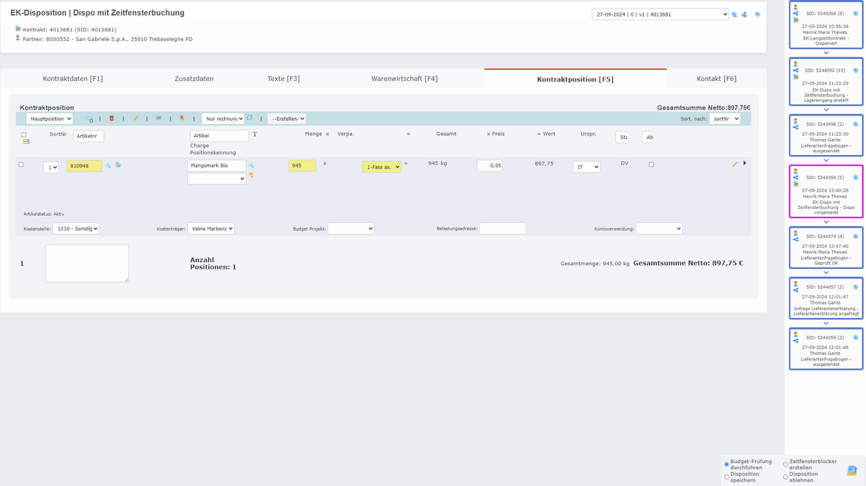The width and height of the screenshot is (866, 486).
Task: Click the yellow Menge field showing 945
Action: pyautogui.click(x=302, y=166)
